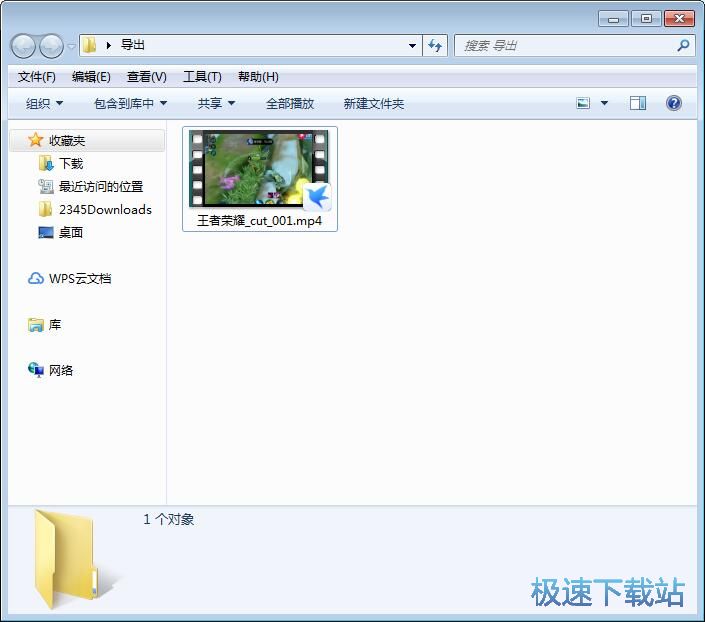The height and width of the screenshot is (622, 705).
Task: Open the 编辑(E) menu
Action: click(x=91, y=77)
